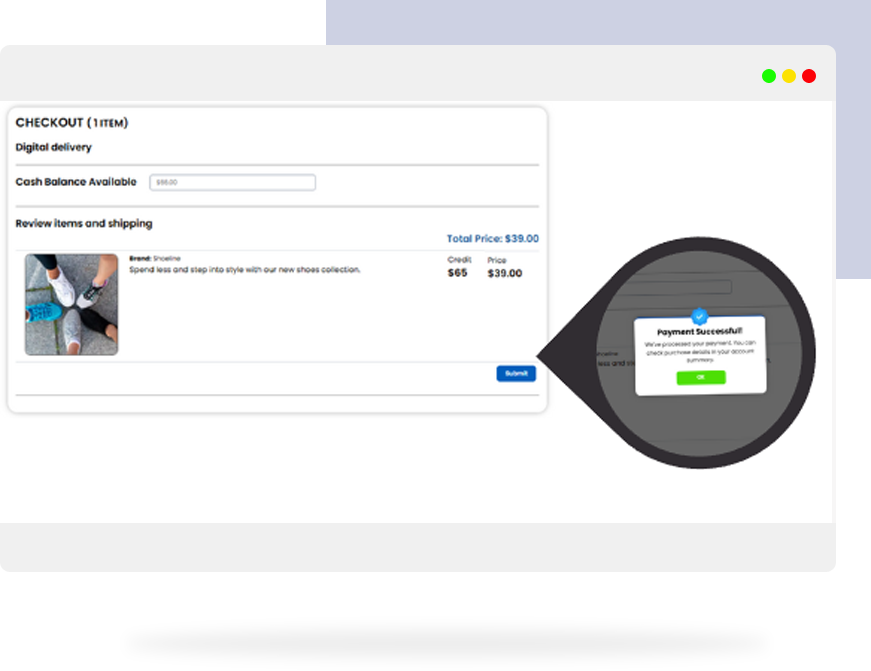The image size is (871, 671).
Task: Click the shoes collection description text
Action: tap(244, 270)
